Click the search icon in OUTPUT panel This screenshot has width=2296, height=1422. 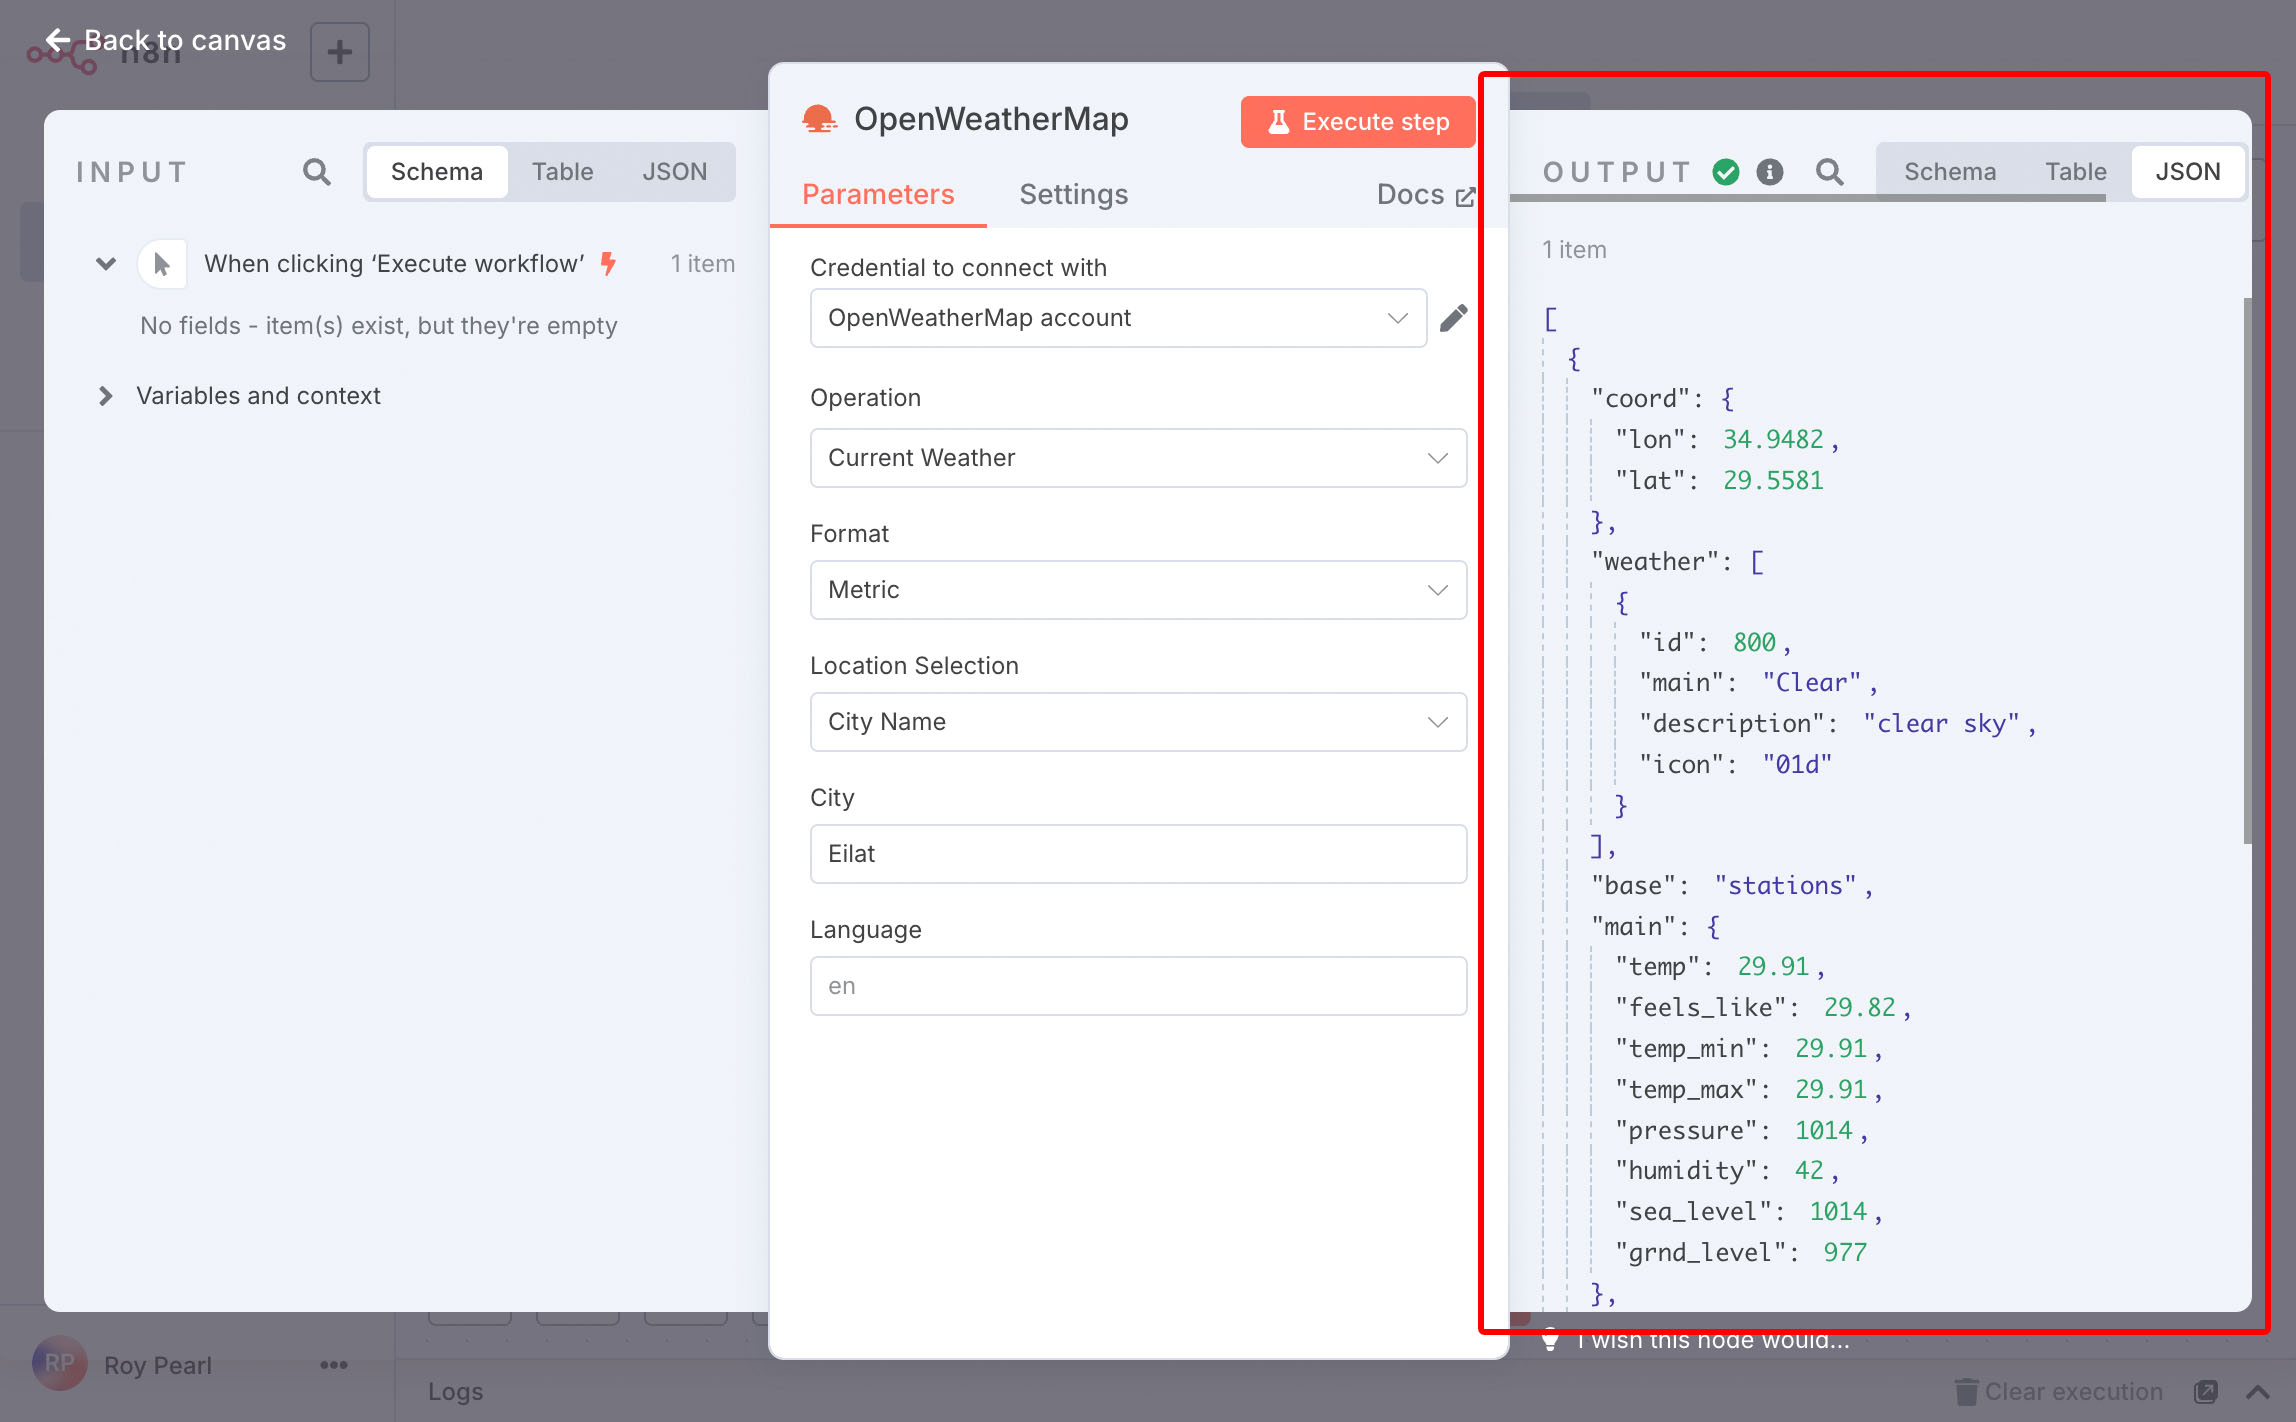pos(1829,172)
